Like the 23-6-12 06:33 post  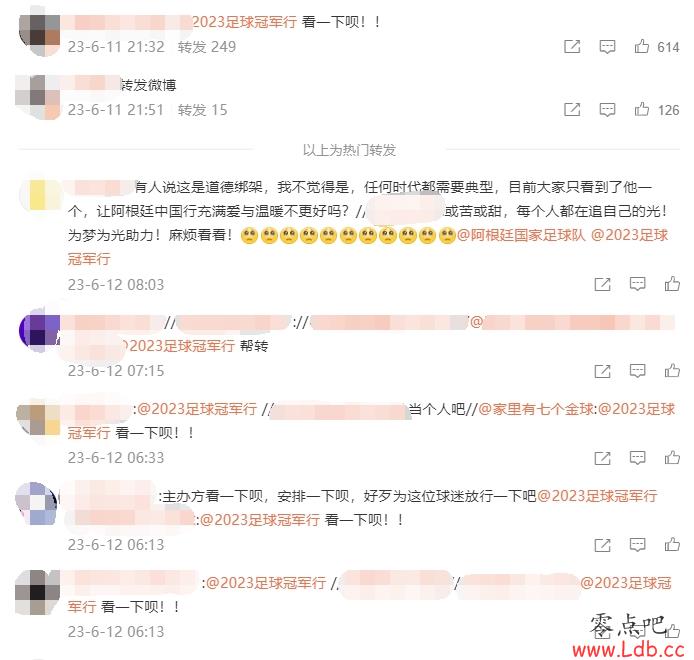pos(672,457)
